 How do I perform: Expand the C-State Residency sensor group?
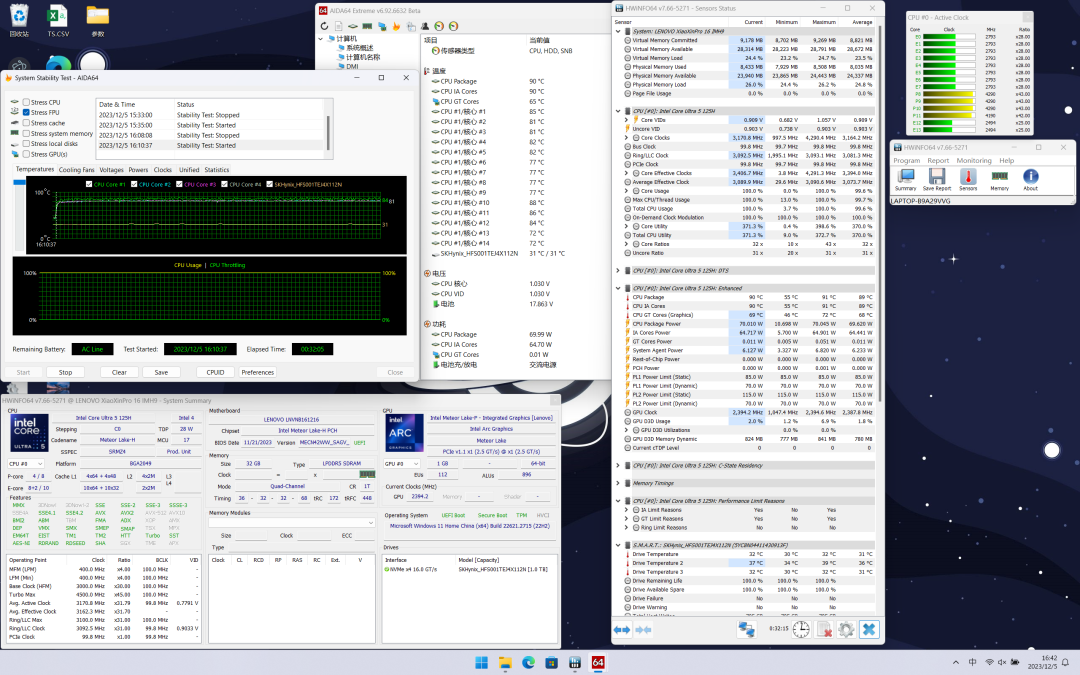pyautogui.click(x=618, y=466)
